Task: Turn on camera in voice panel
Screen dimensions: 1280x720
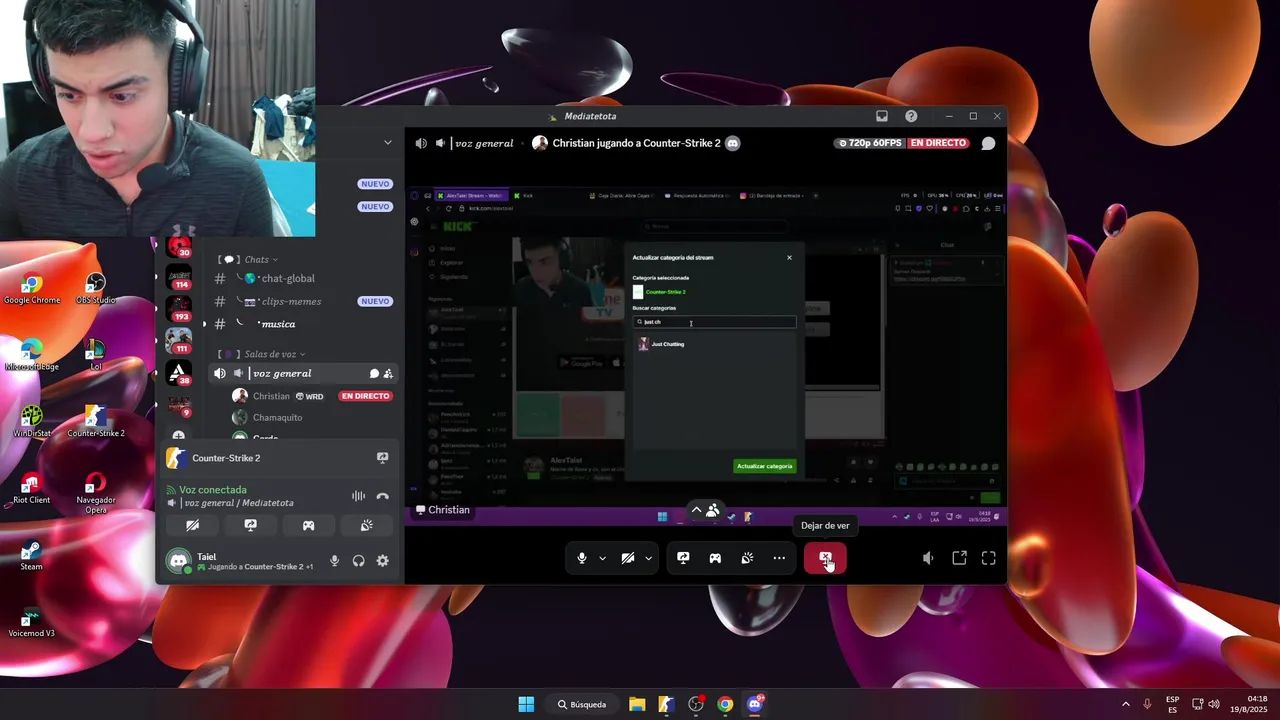Action: coord(192,525)
